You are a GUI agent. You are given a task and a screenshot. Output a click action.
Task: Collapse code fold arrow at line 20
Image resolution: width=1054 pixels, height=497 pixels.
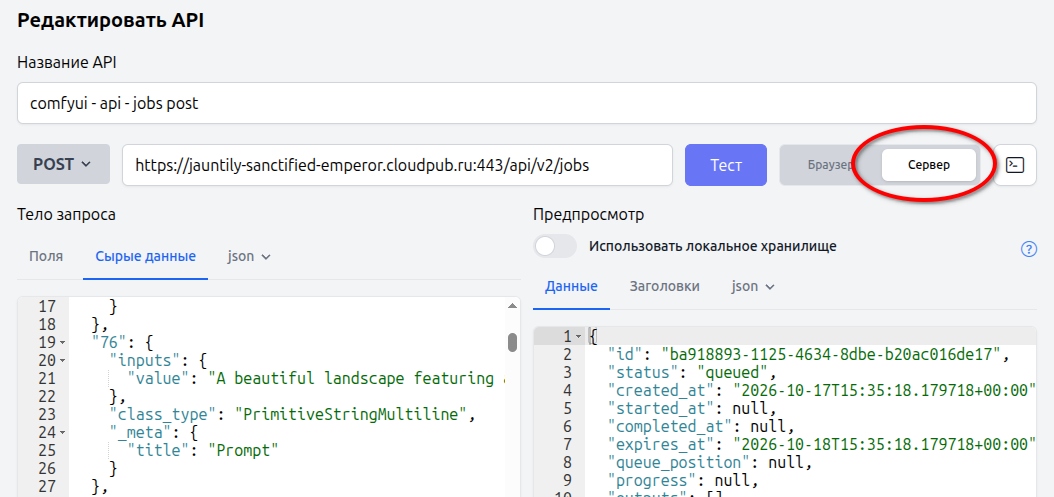click(x=63, y=361)
